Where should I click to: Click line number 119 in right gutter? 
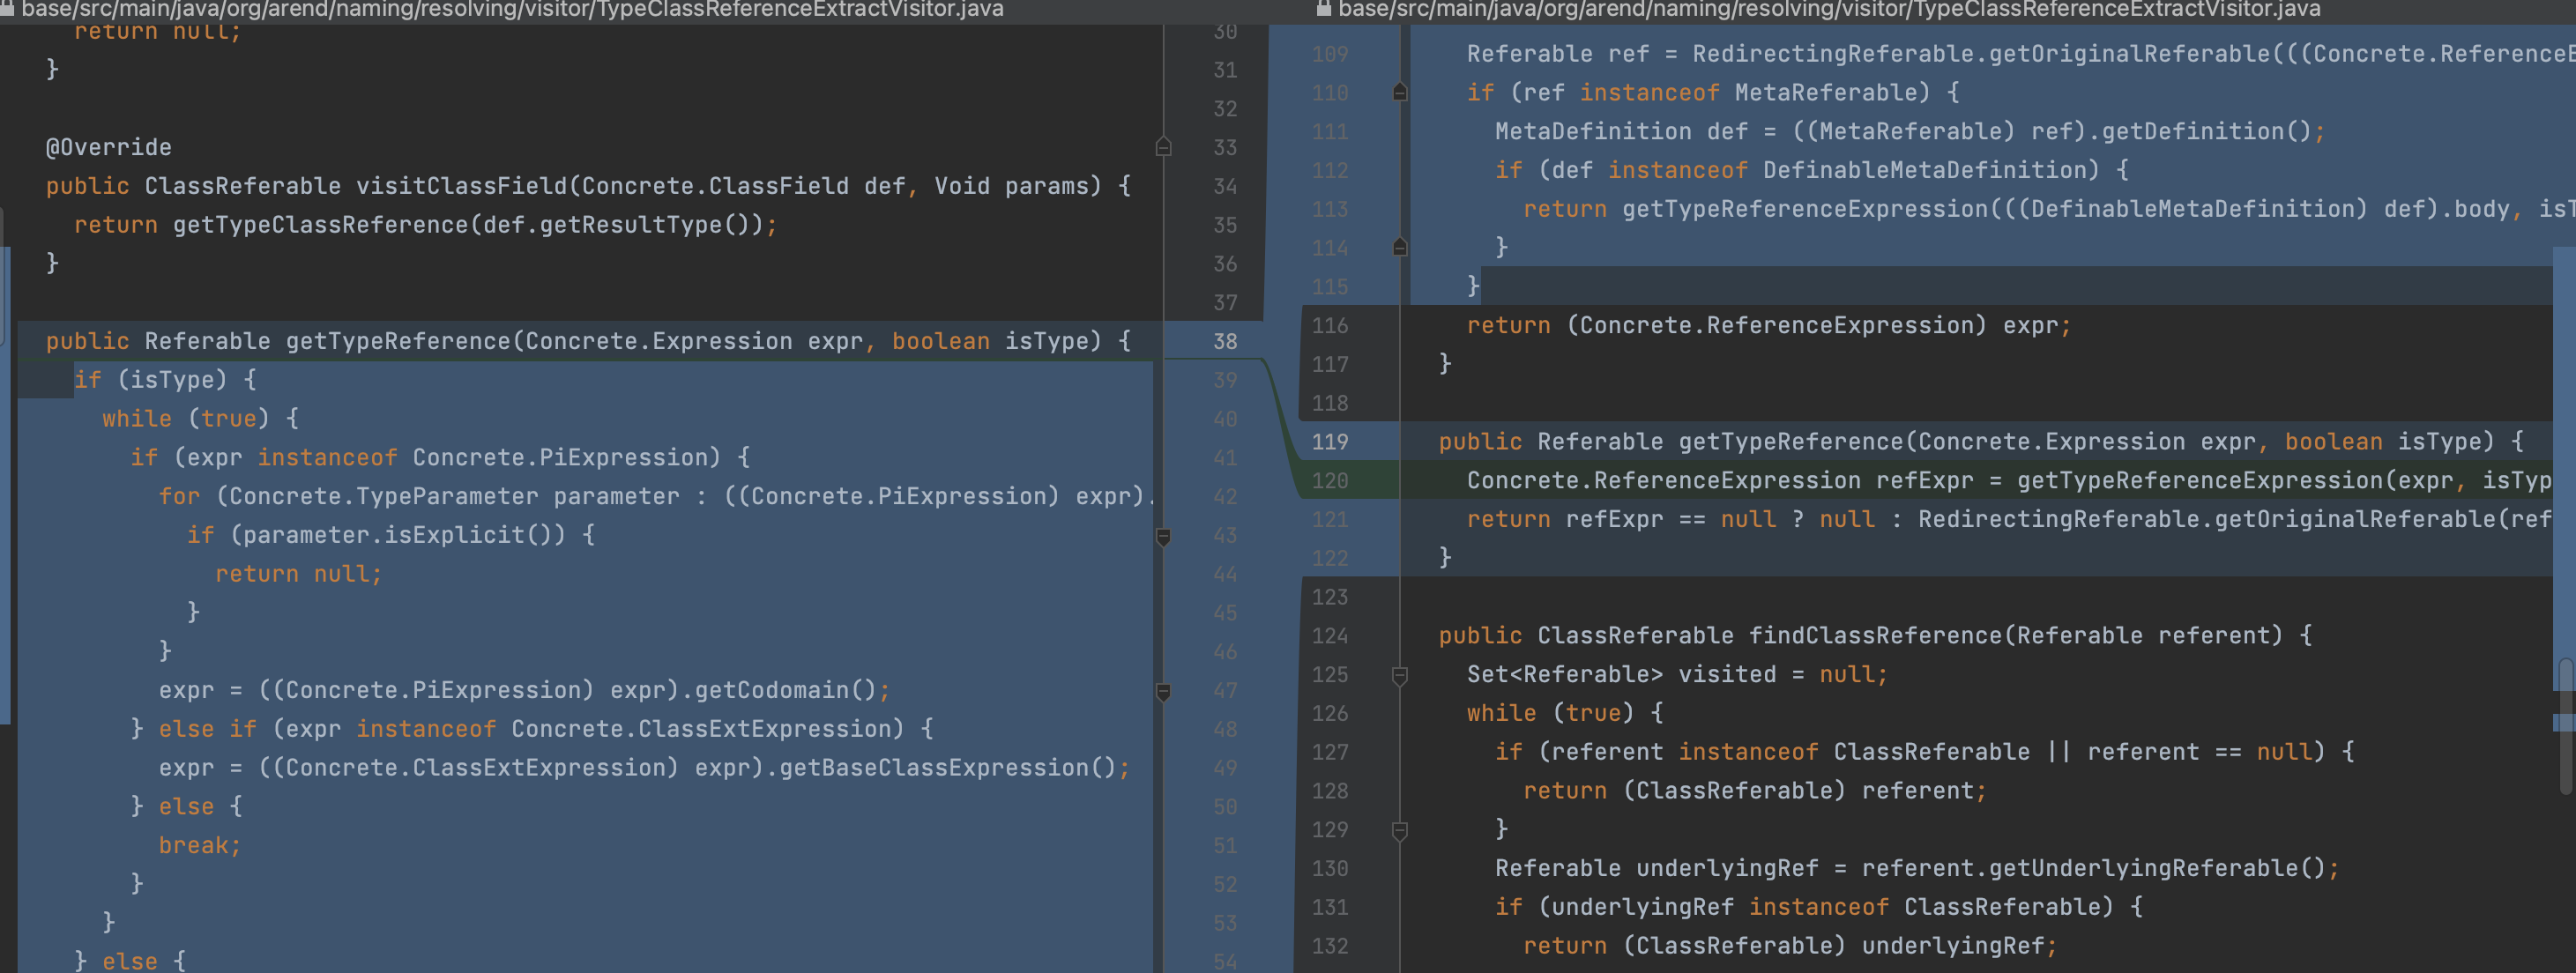pyautogui.click(x=1330, y=442)
